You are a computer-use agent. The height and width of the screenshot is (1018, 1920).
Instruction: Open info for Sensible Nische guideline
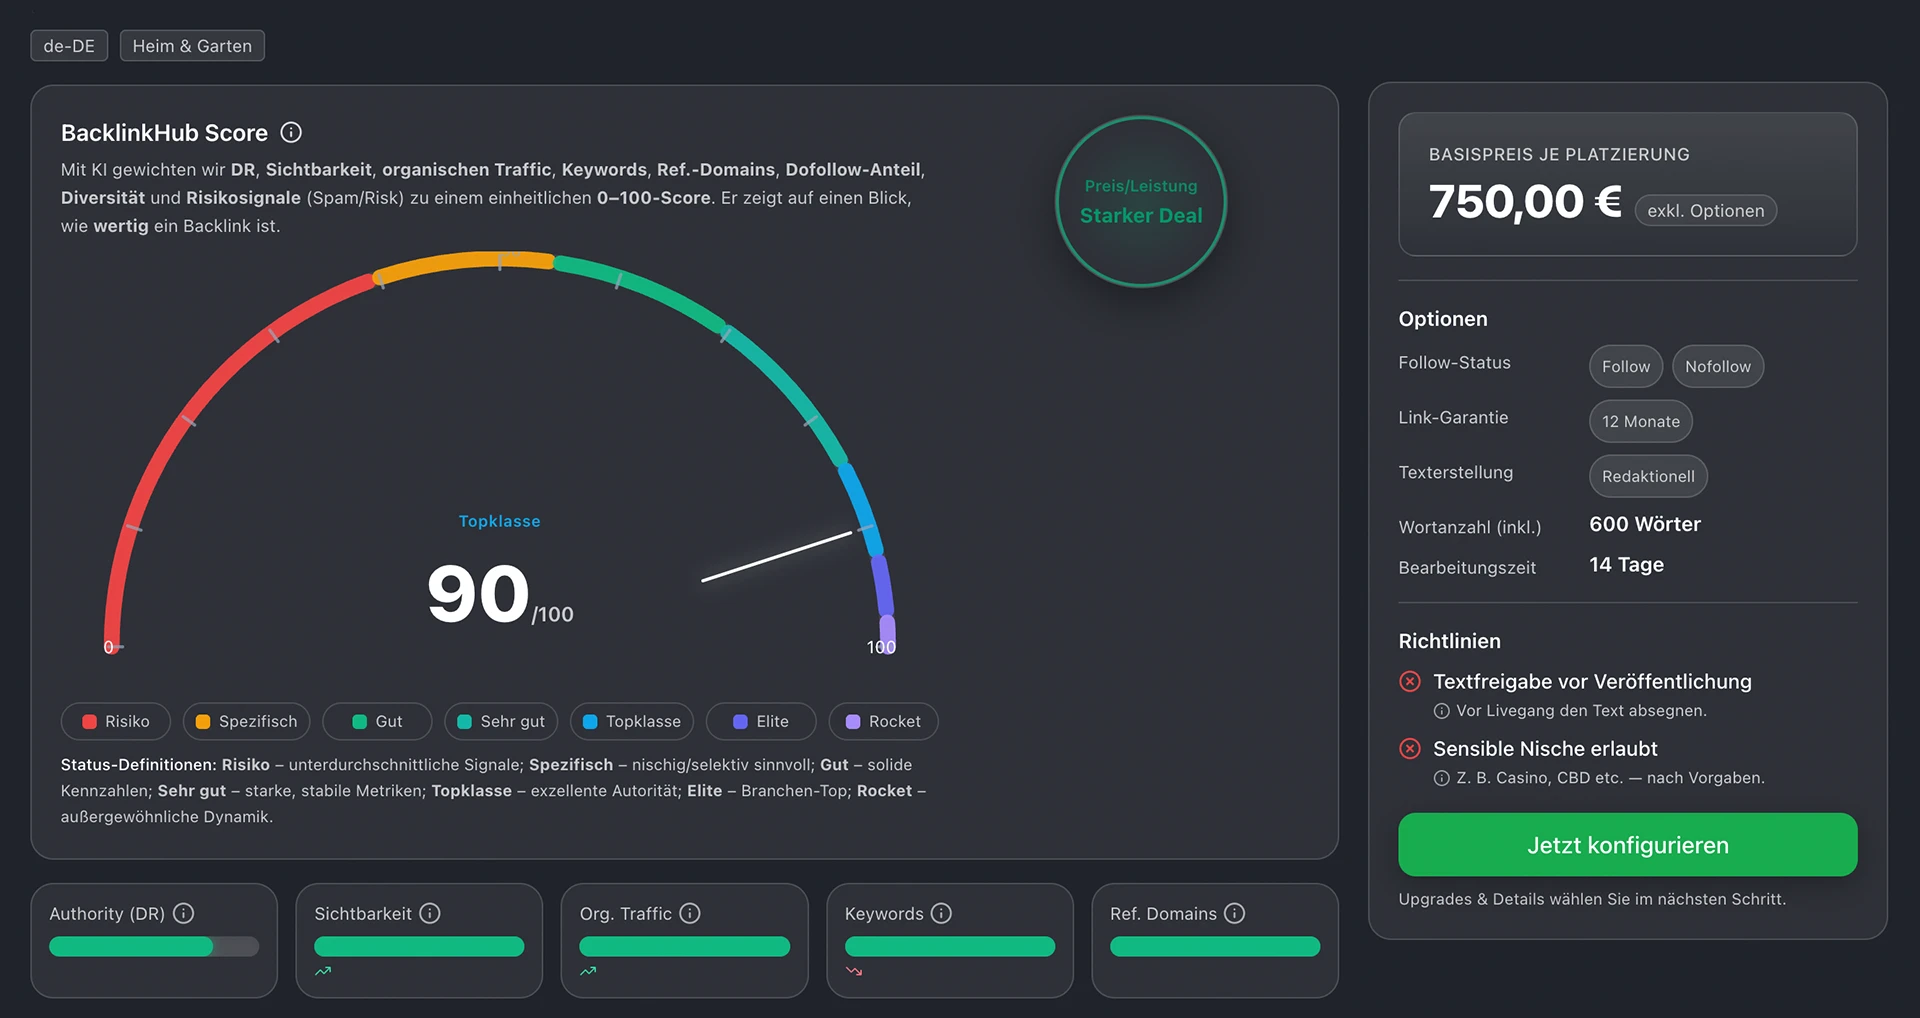pyautogui.click(x=1440, y=778)
